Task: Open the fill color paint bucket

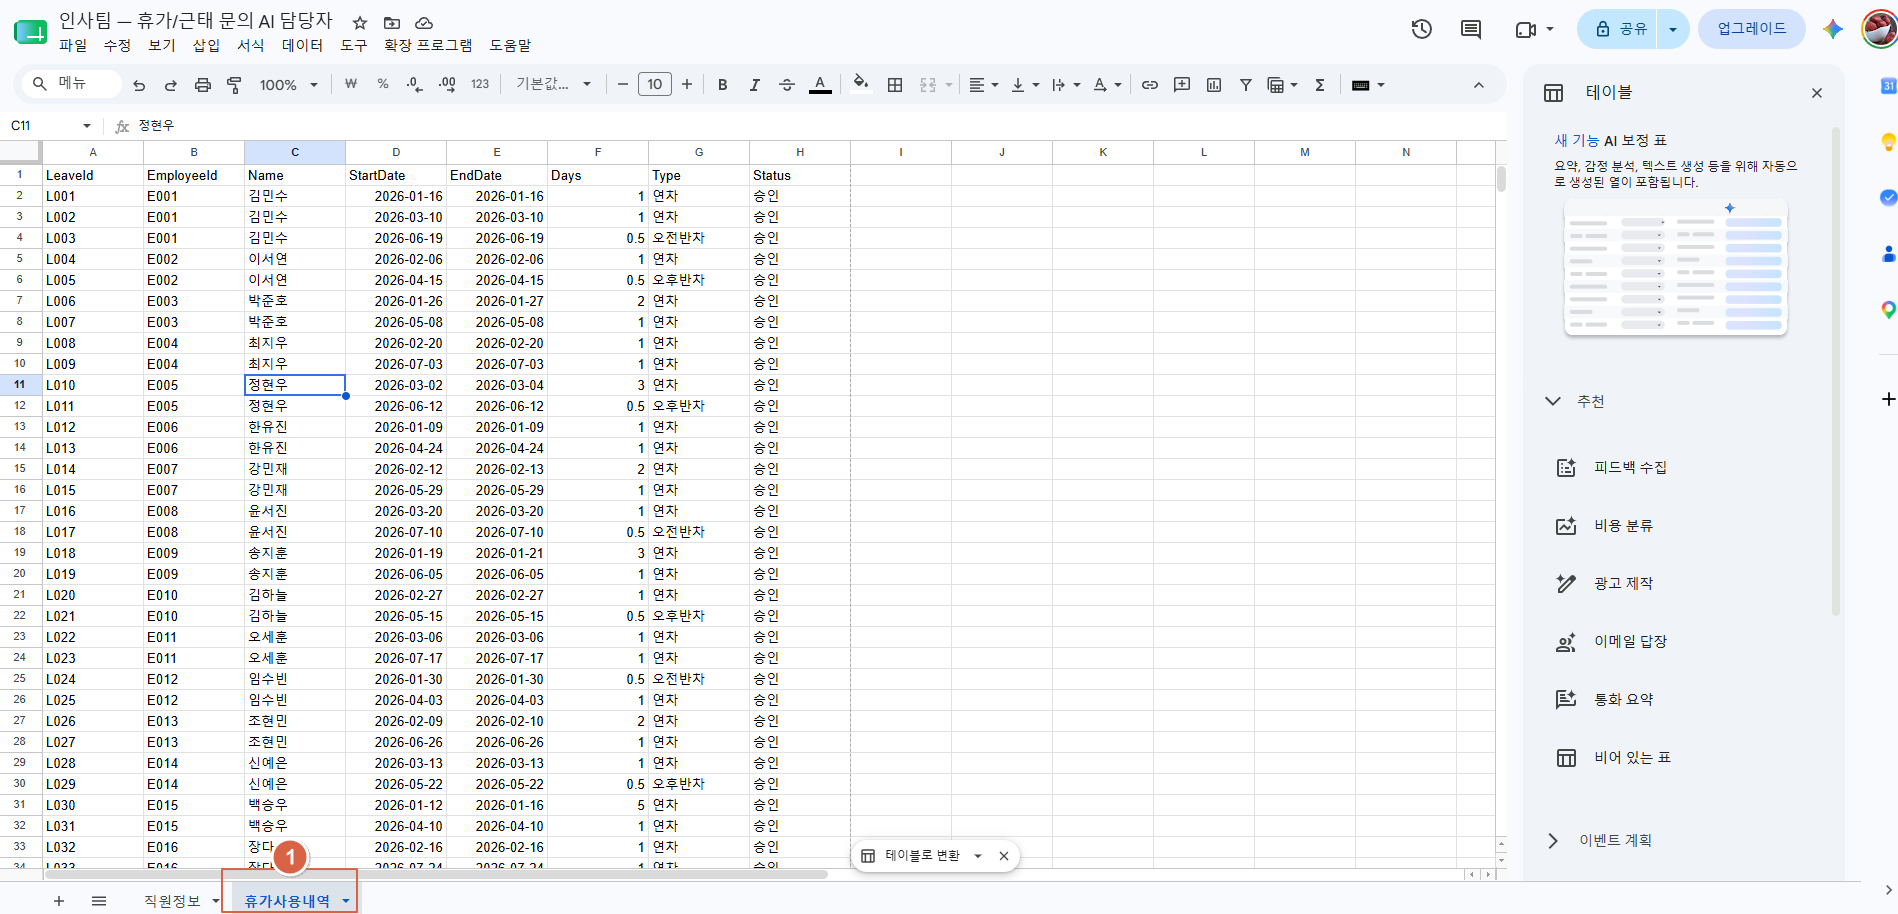Action: [x=860, y=84]
